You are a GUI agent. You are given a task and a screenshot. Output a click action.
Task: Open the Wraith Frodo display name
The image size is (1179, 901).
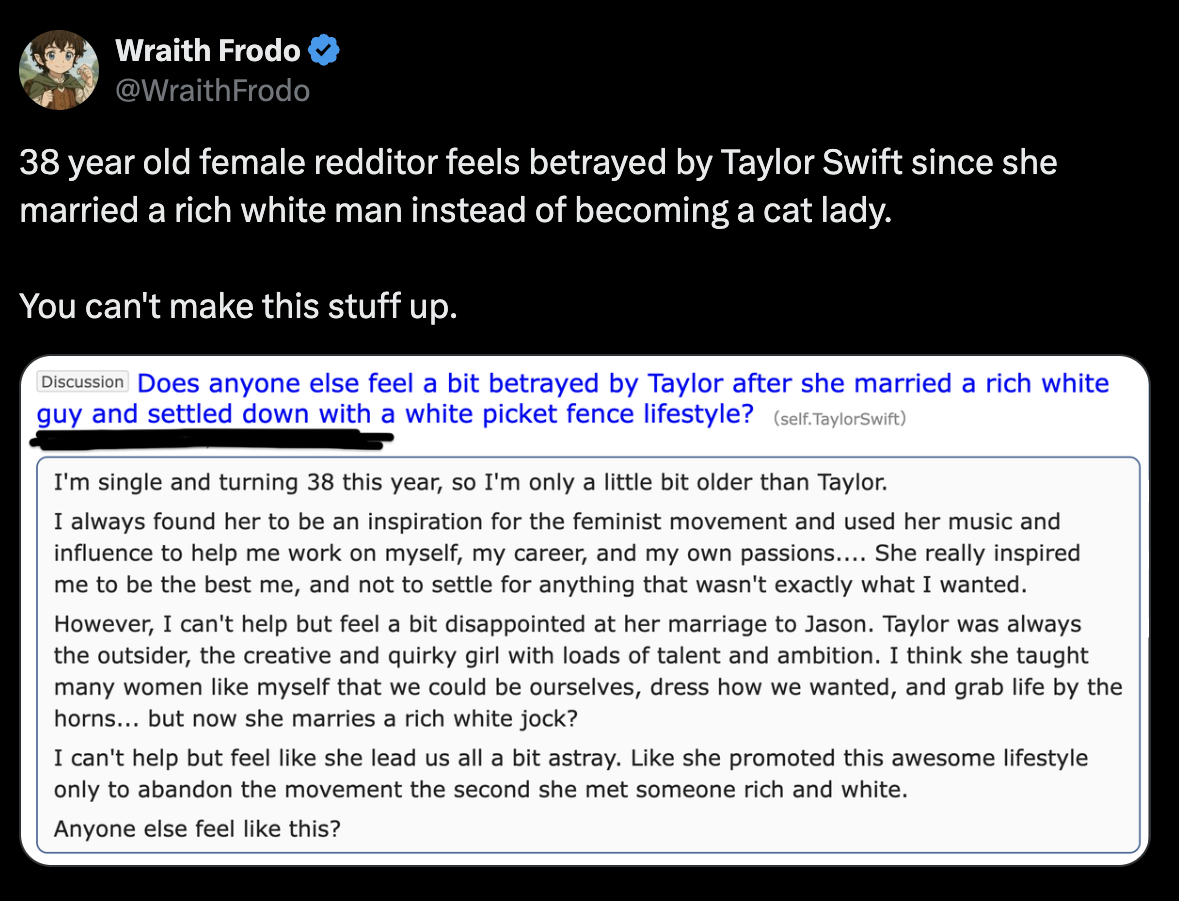(208, 50)
